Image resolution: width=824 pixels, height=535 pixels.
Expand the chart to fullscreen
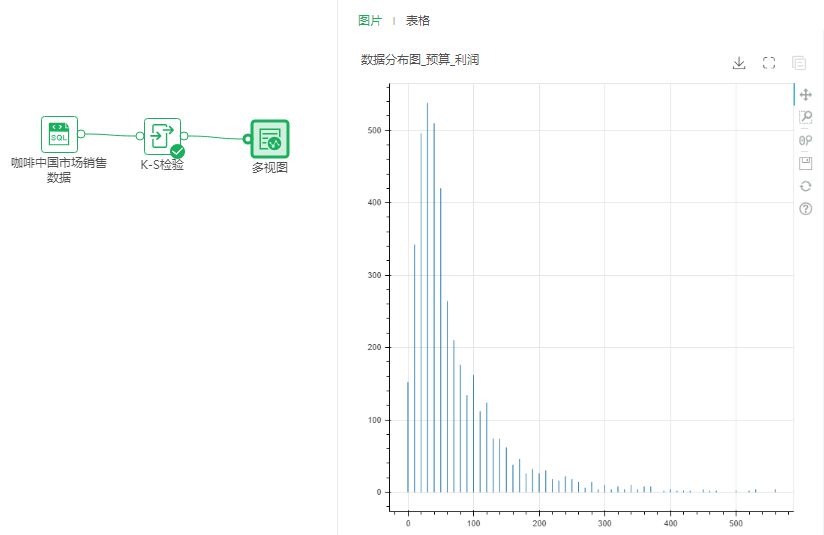click(x=769, y=63)
